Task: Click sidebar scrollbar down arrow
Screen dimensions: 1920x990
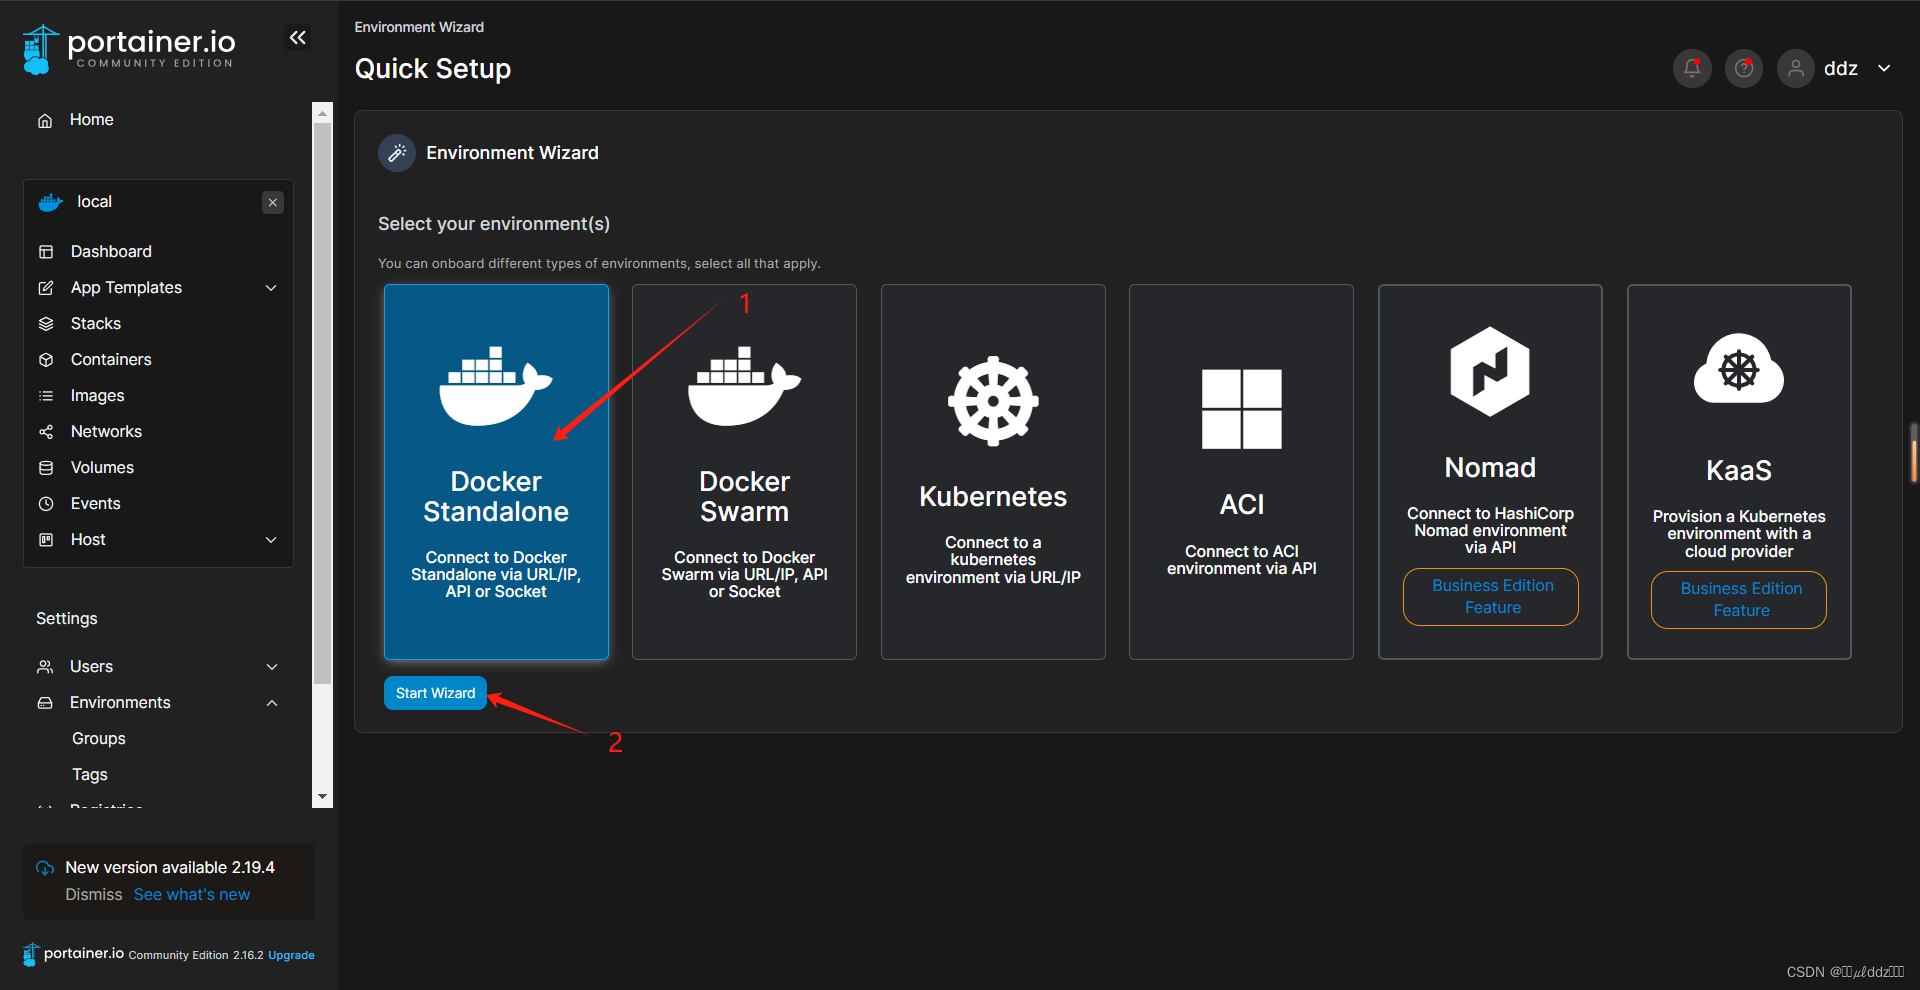Action: pyautogui.click(x=322, y=797)
